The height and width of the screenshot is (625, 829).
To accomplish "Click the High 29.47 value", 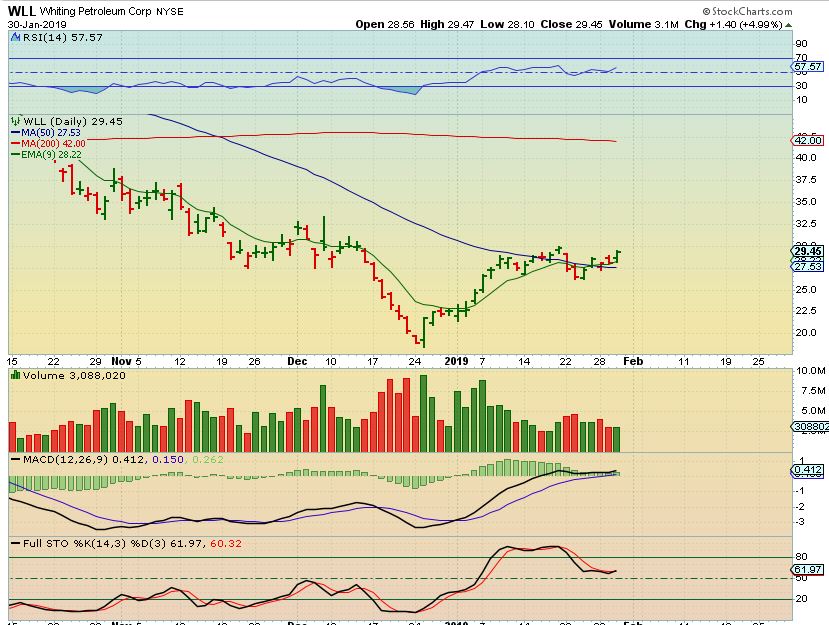I will click(x=447, y=24).
